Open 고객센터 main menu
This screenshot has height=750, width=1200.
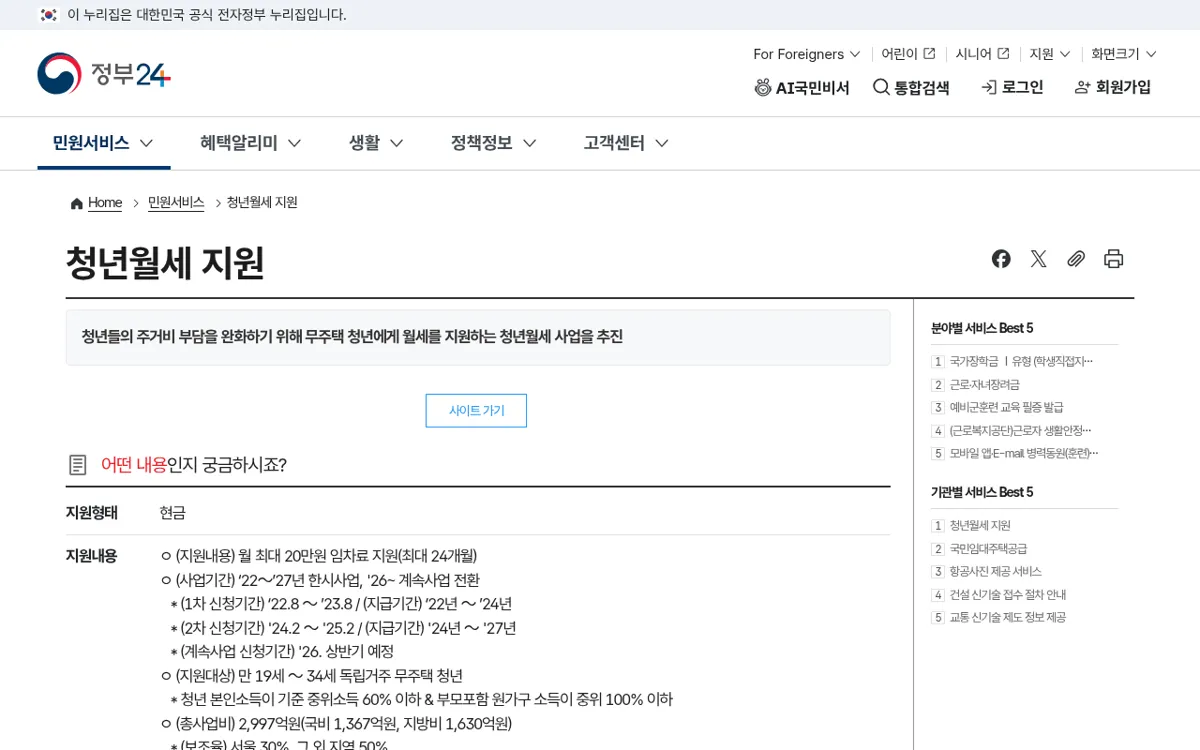[626, 143]
